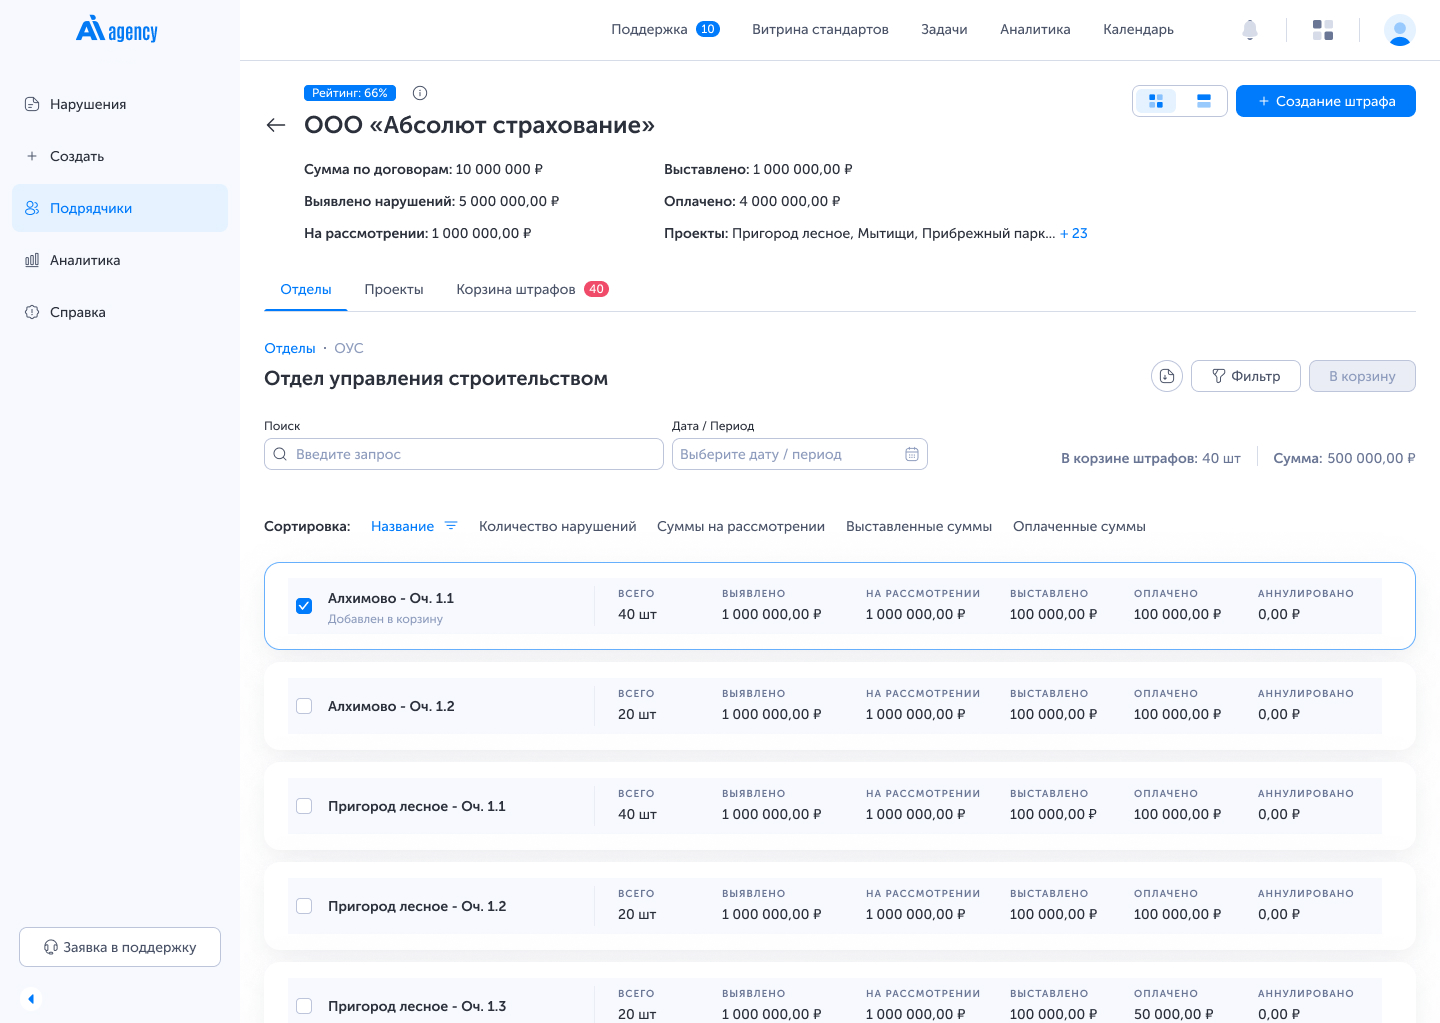Switch to the Проекты tab
This screenshot has height=1023, width=1440.
pos(394,289)
